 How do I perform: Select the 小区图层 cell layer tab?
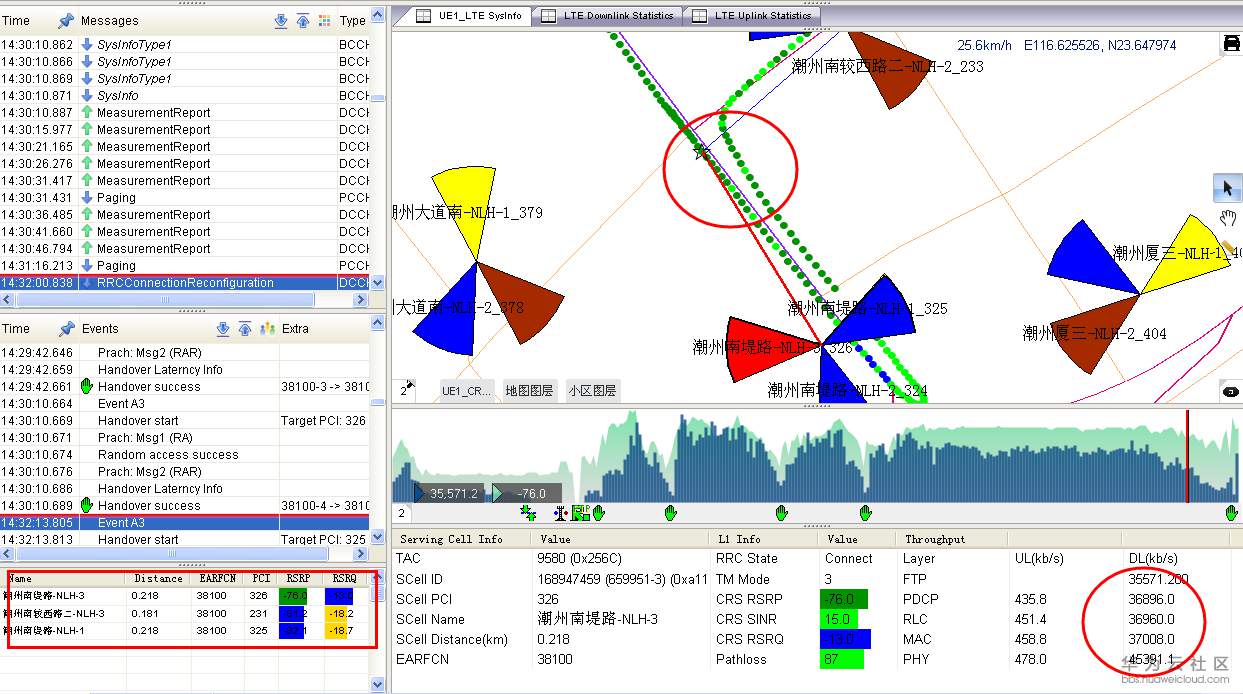592,391
